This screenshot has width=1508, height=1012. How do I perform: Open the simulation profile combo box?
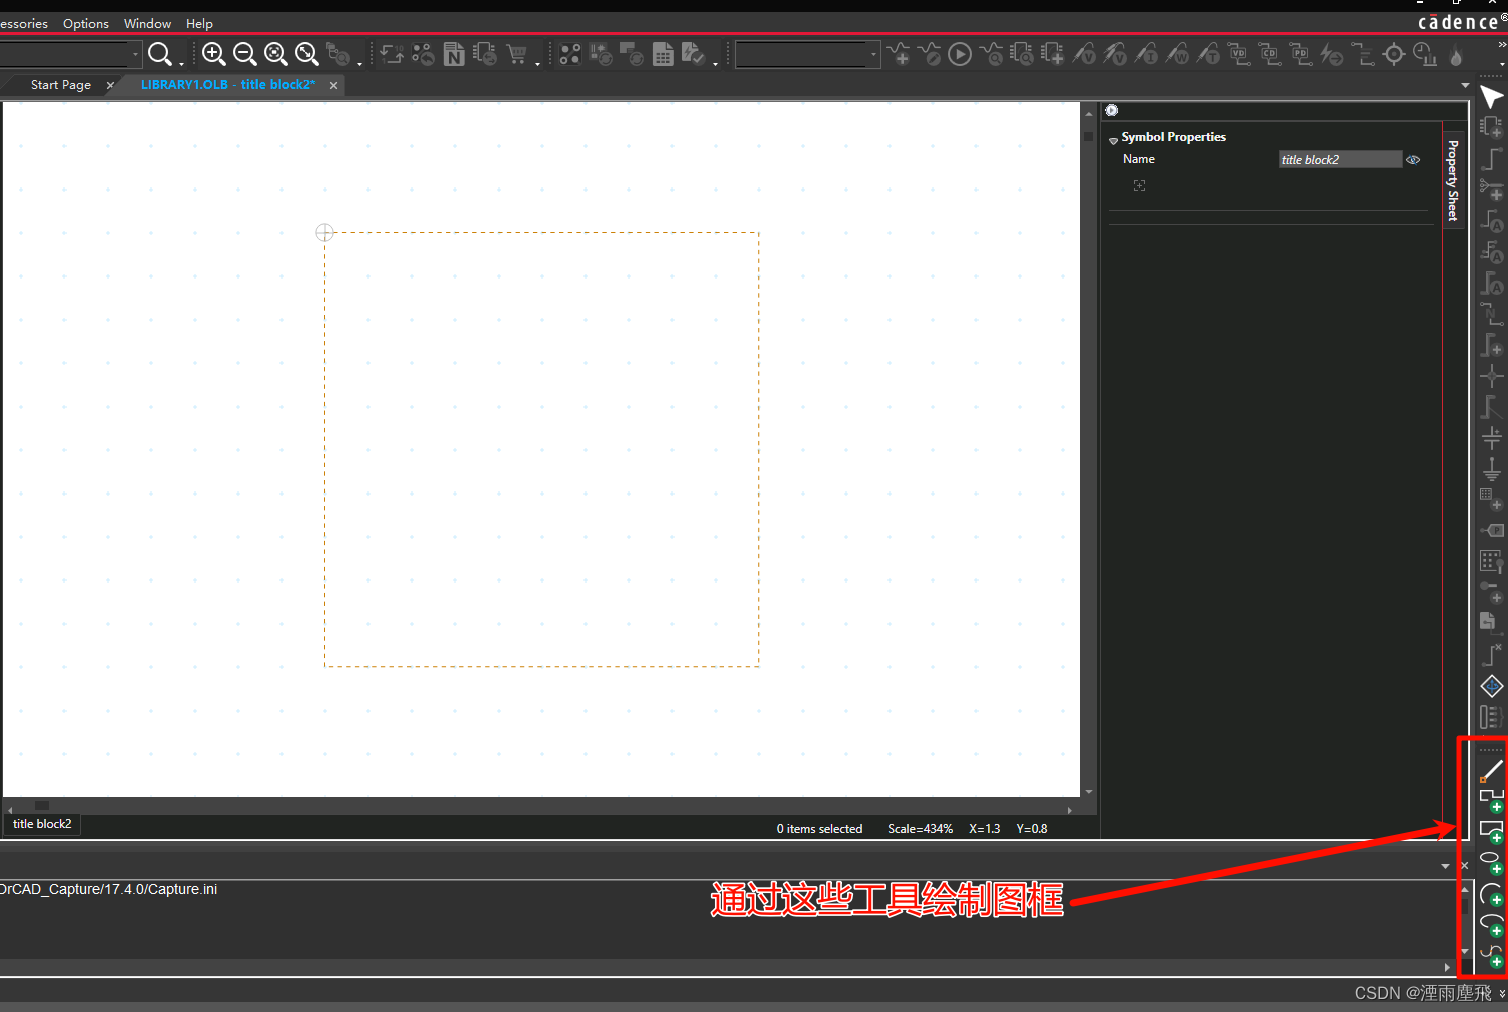[808, 54]
